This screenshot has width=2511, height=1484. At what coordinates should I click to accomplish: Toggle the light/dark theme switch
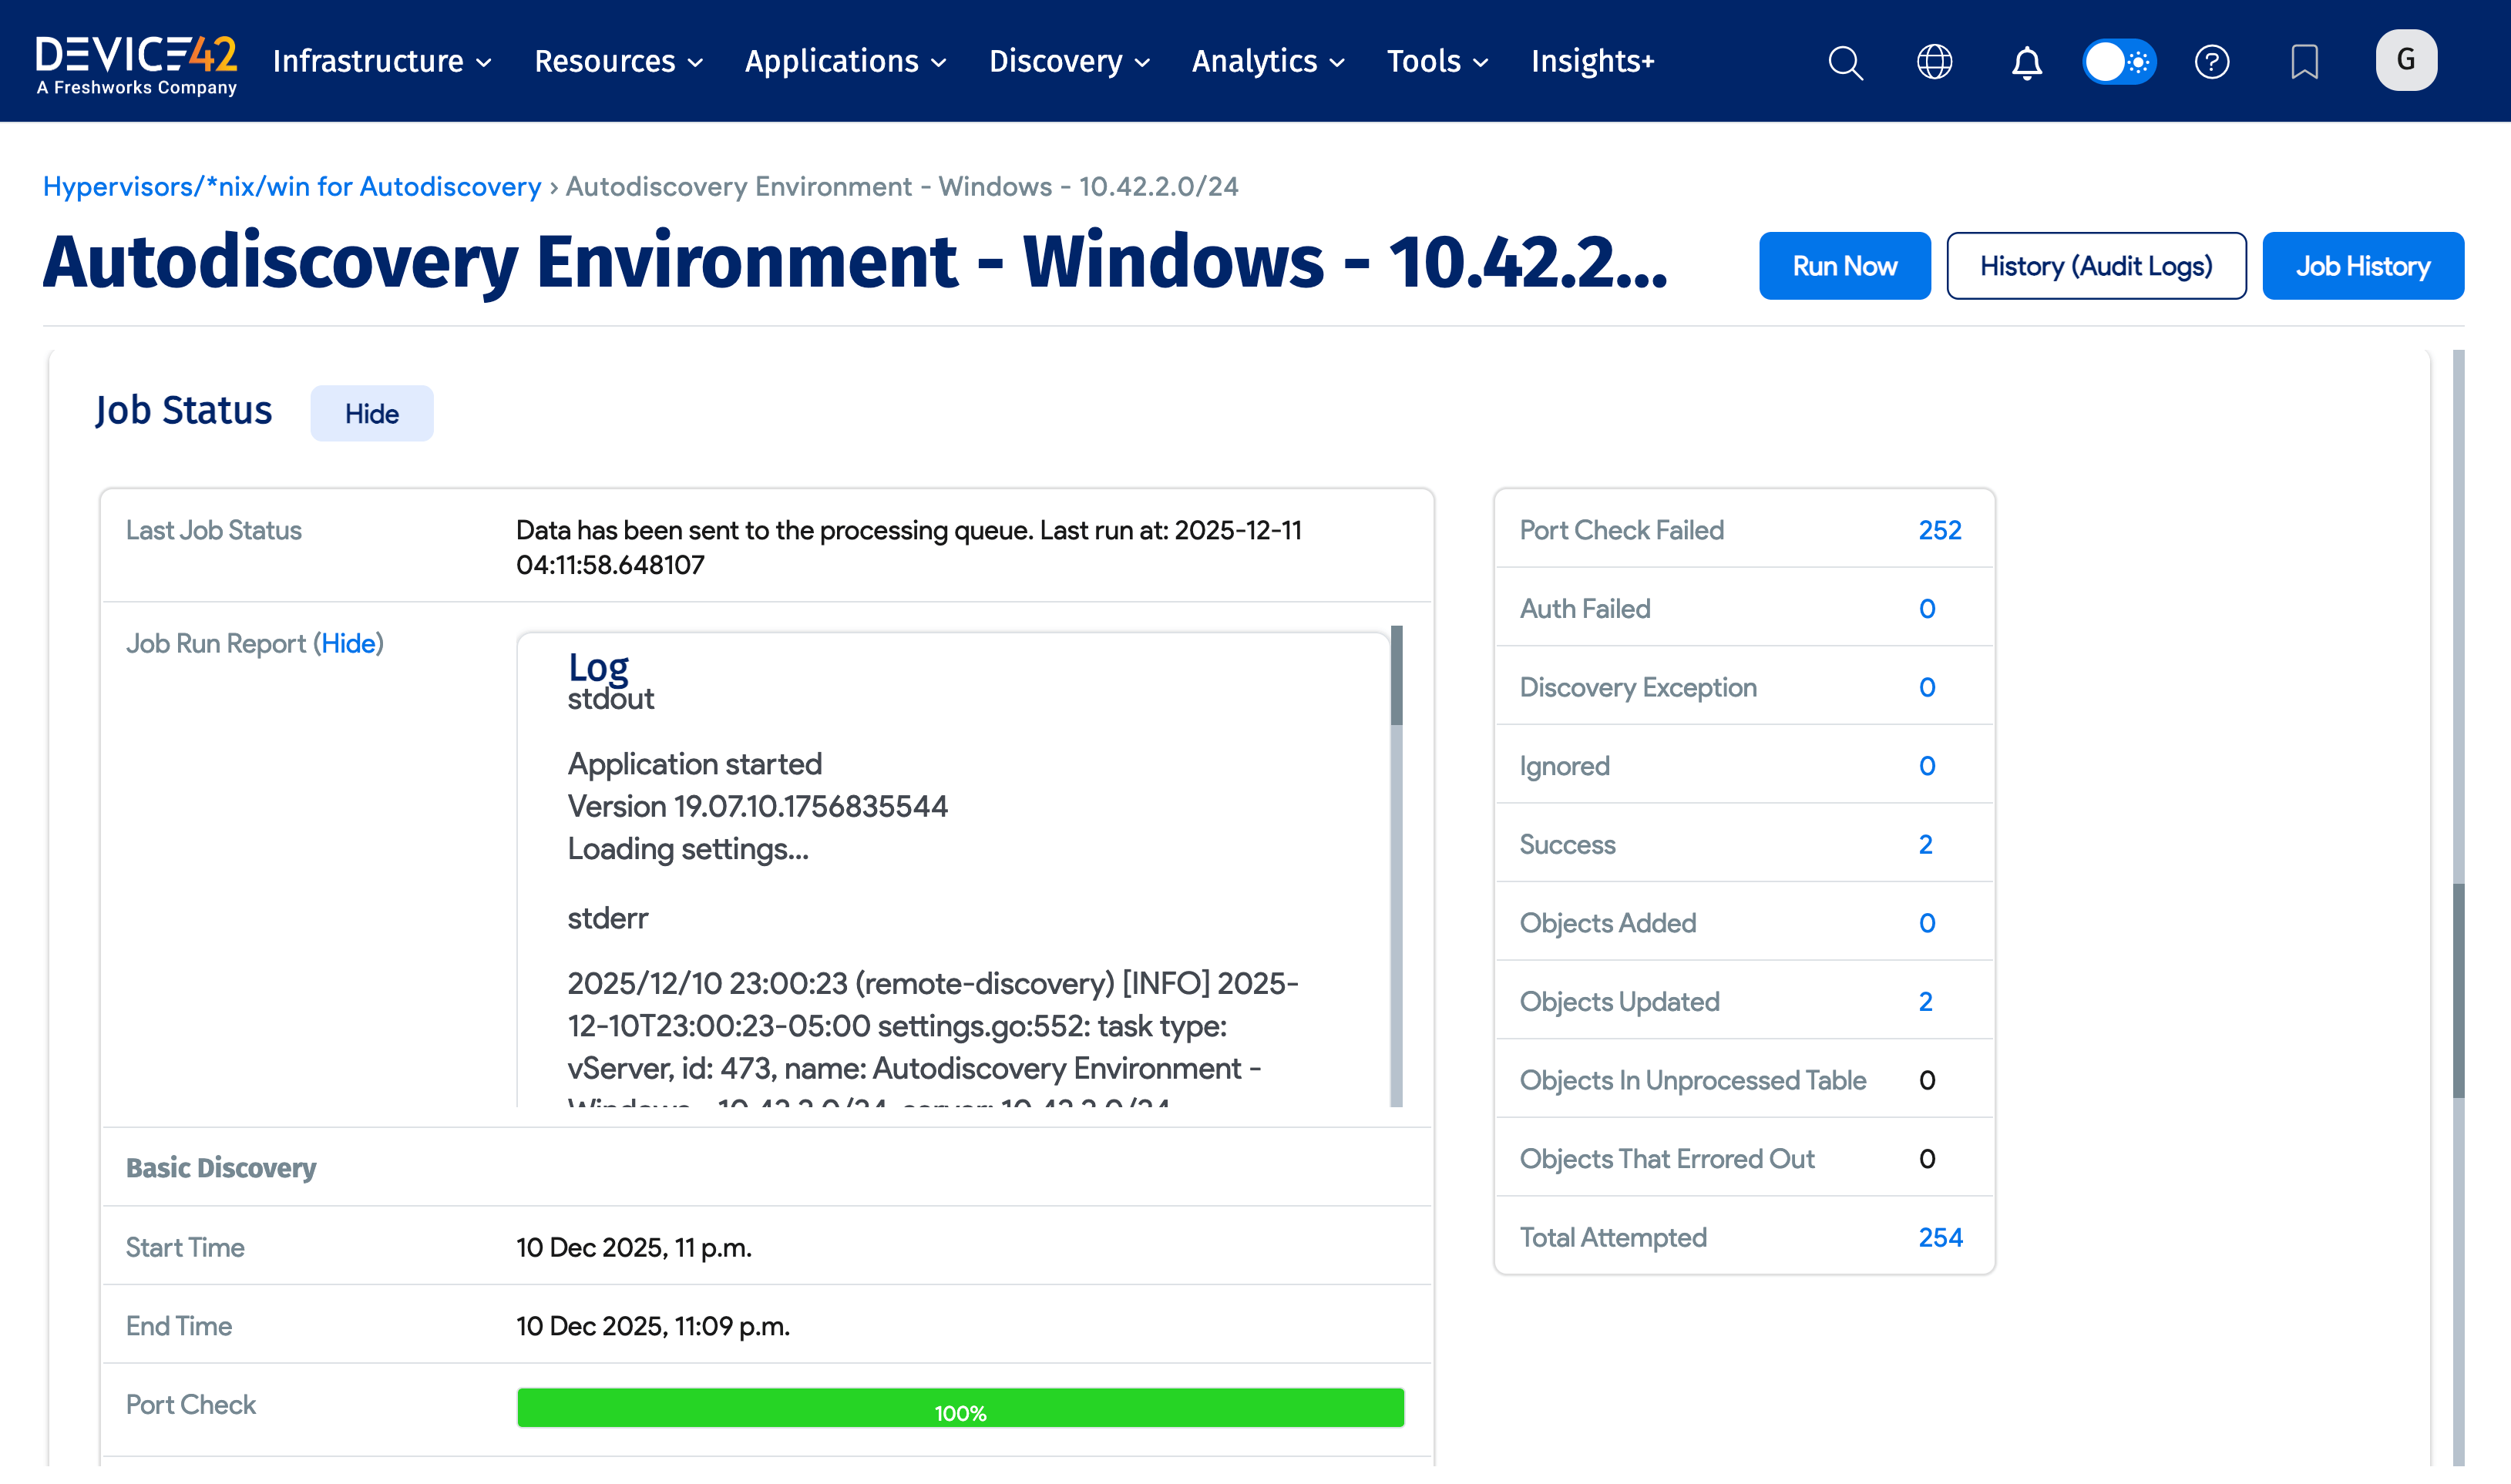pyautogui.click(x=2118, y=62)
